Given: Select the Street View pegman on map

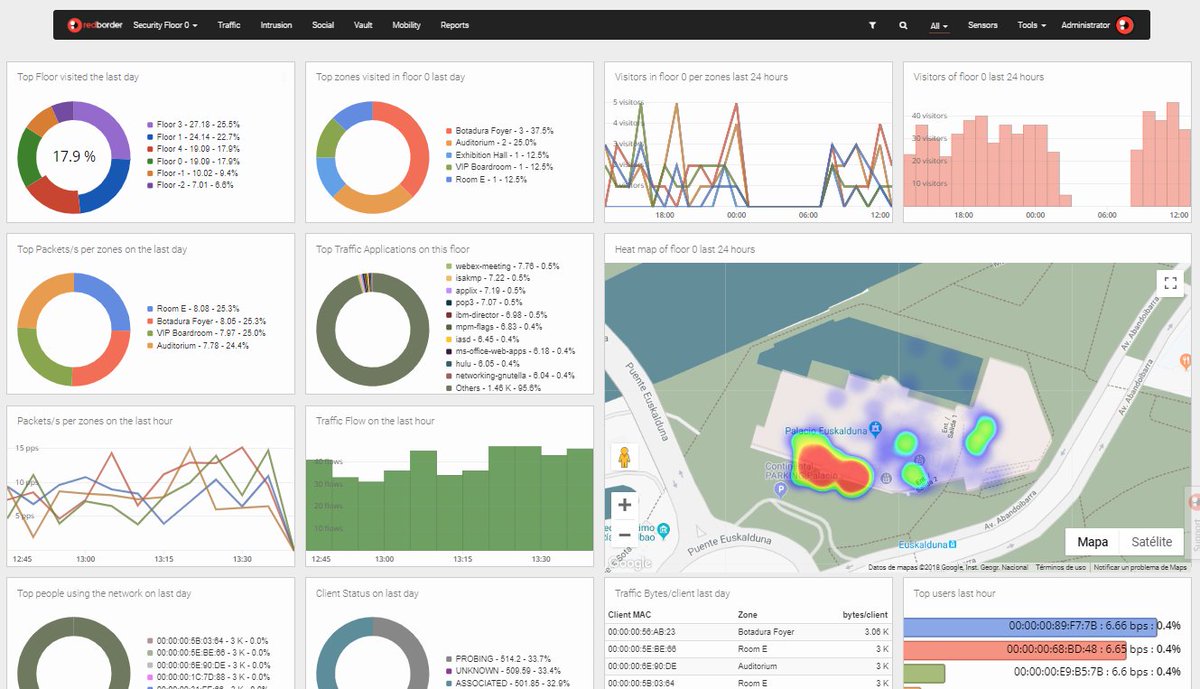Looking at the screenshot, I should (x=624, y=457).
